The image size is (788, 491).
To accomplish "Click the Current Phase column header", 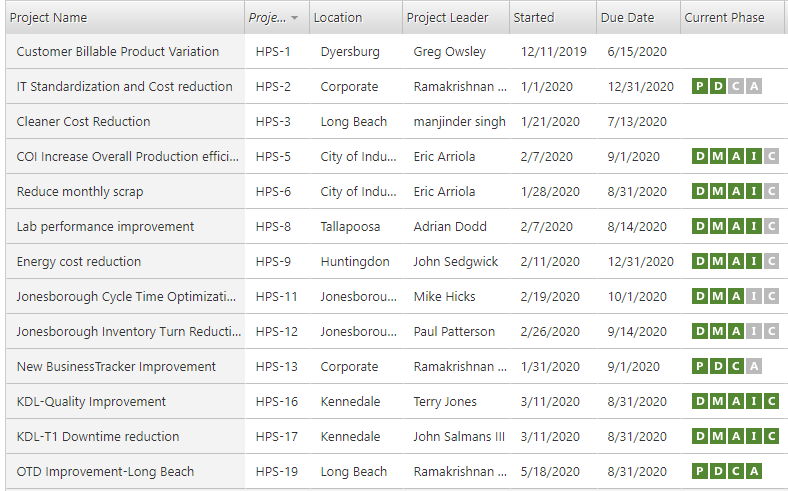I will pyautogui.click(x=724, y=17).
